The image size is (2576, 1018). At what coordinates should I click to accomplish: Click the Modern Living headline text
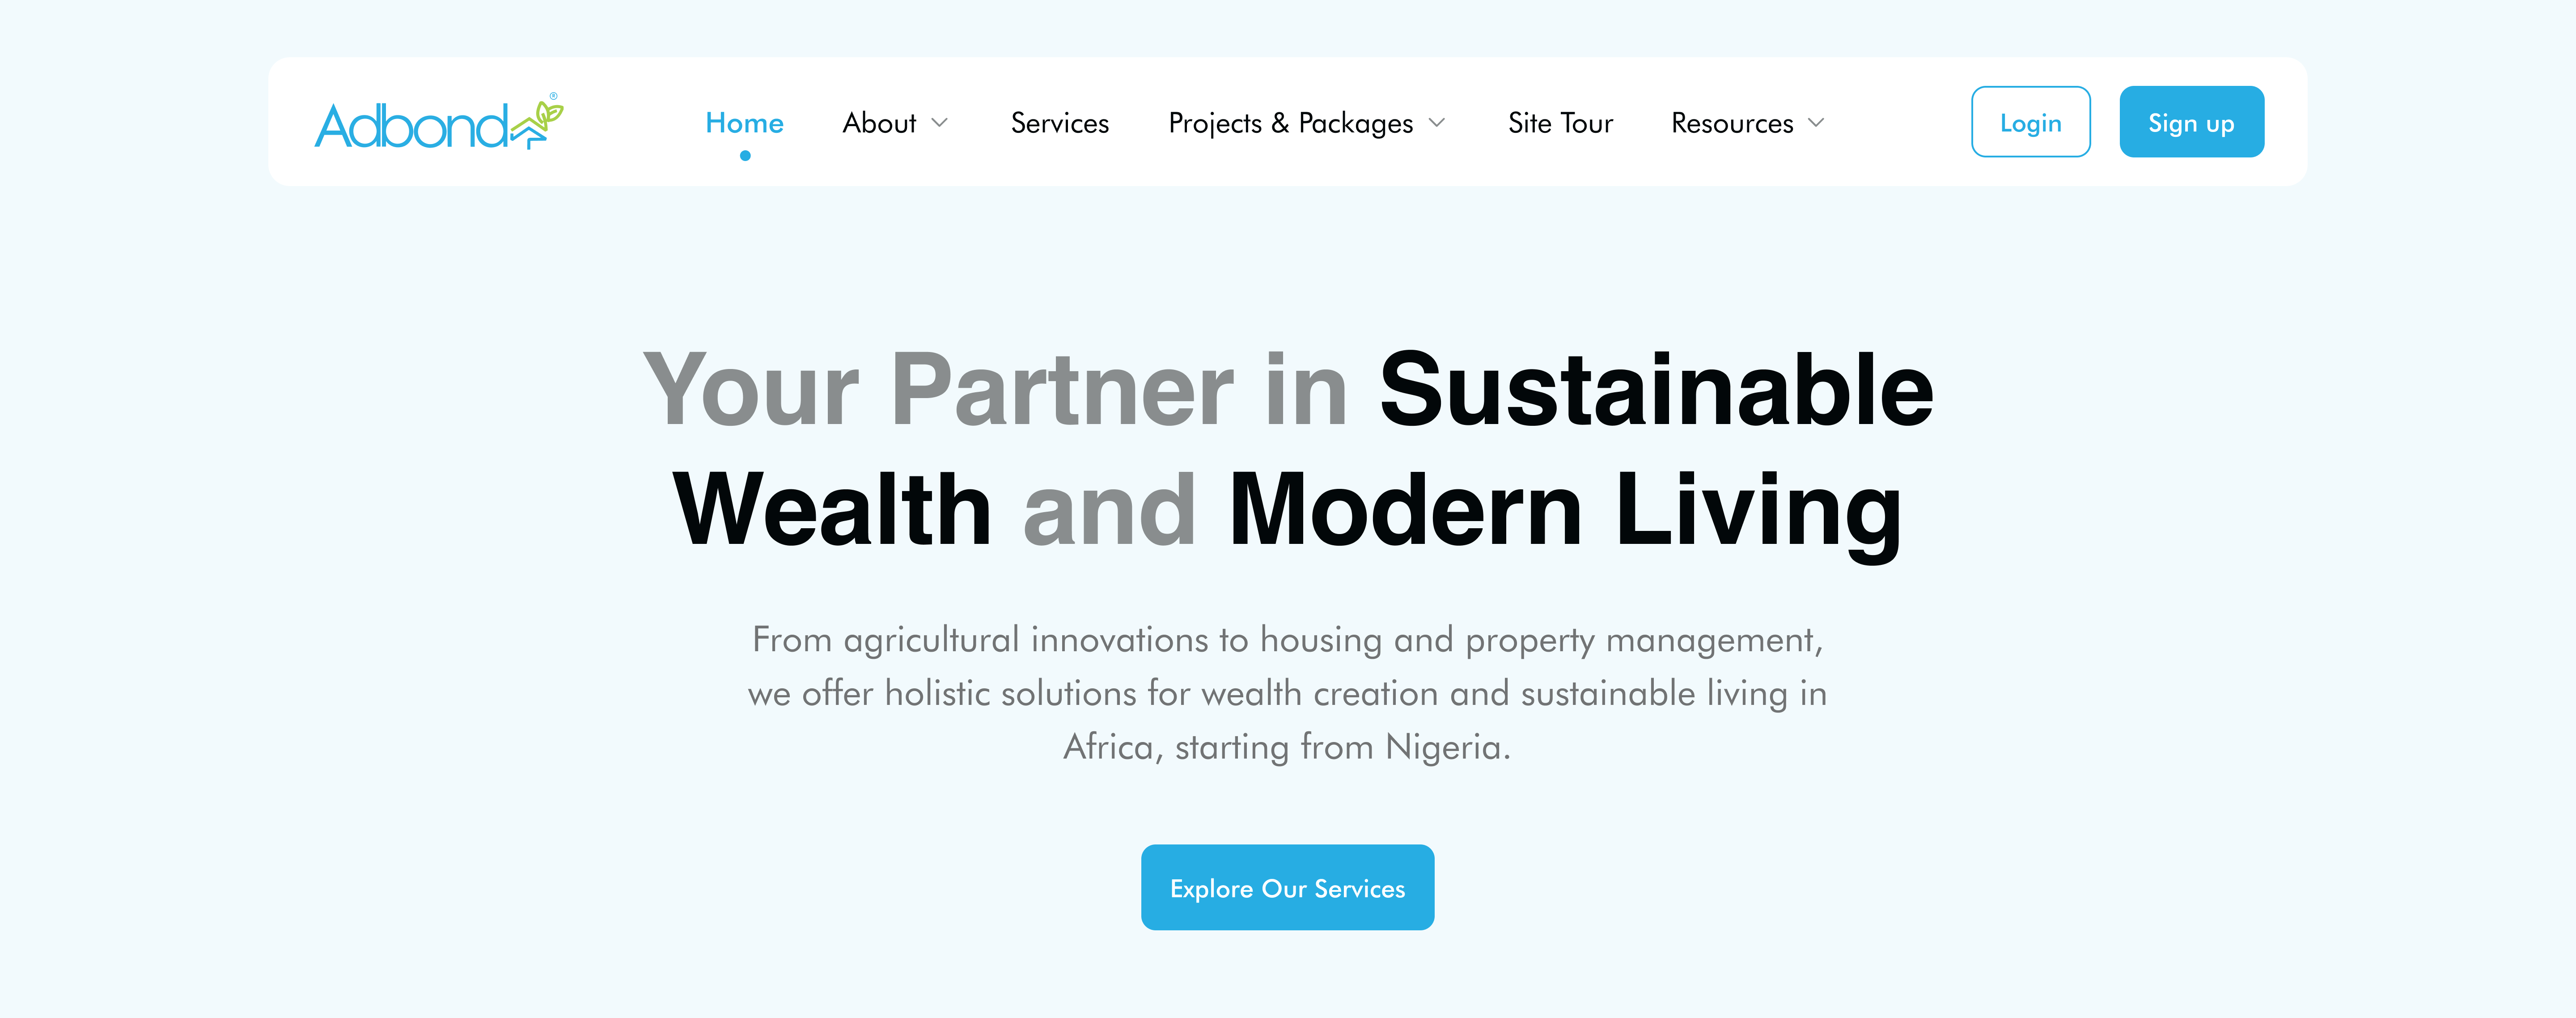coord(1564,510)
